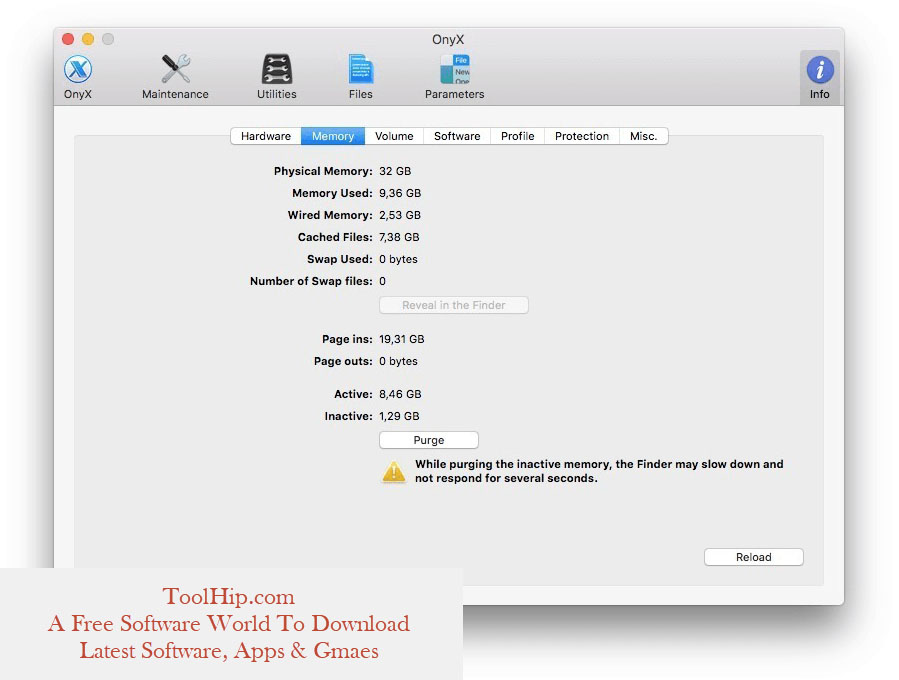Open the Software tab
899x680 pixels.
(x=457, y=136)
